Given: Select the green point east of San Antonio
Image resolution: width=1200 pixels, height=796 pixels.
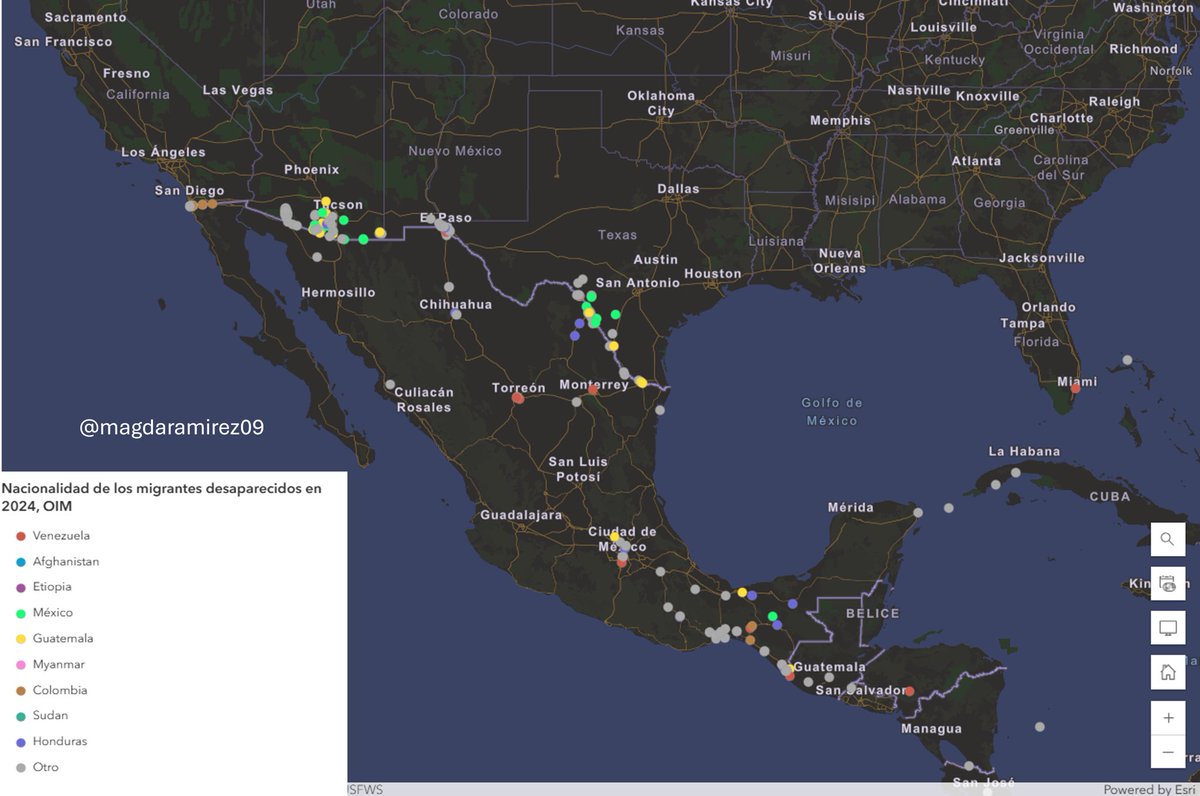Looking at the screenshot, I should [x=616, y=314].
